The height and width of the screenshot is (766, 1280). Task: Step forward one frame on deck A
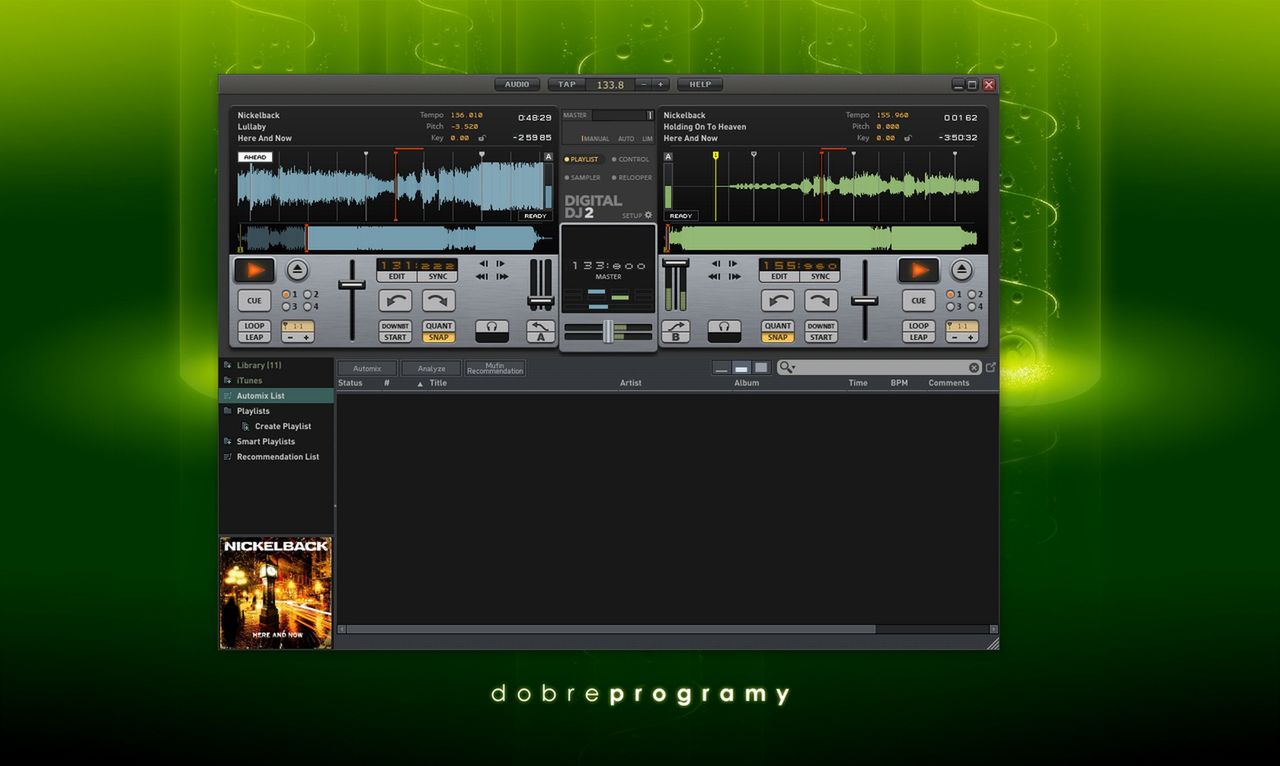500,264
